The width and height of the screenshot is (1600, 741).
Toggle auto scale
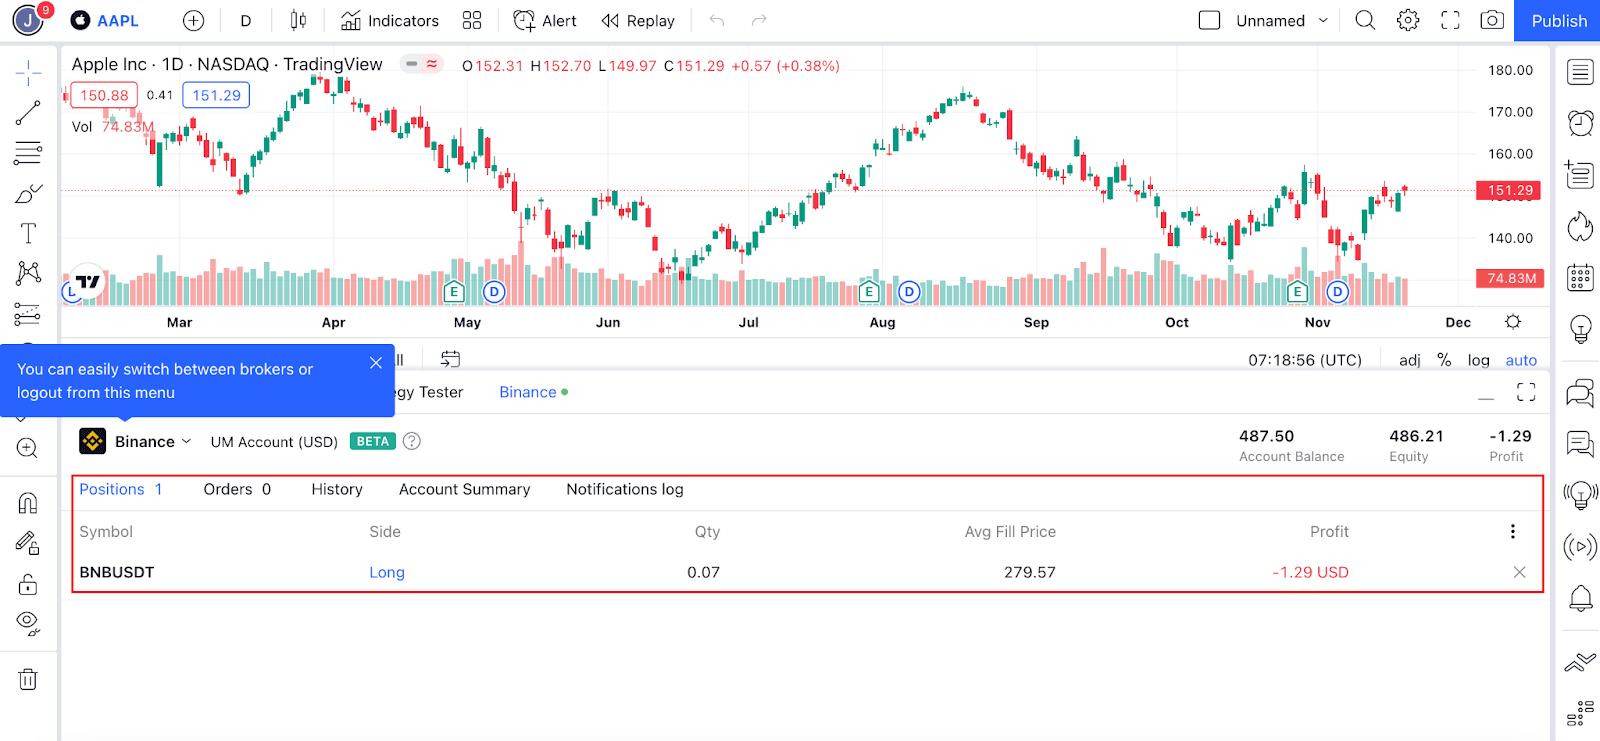1521,360
